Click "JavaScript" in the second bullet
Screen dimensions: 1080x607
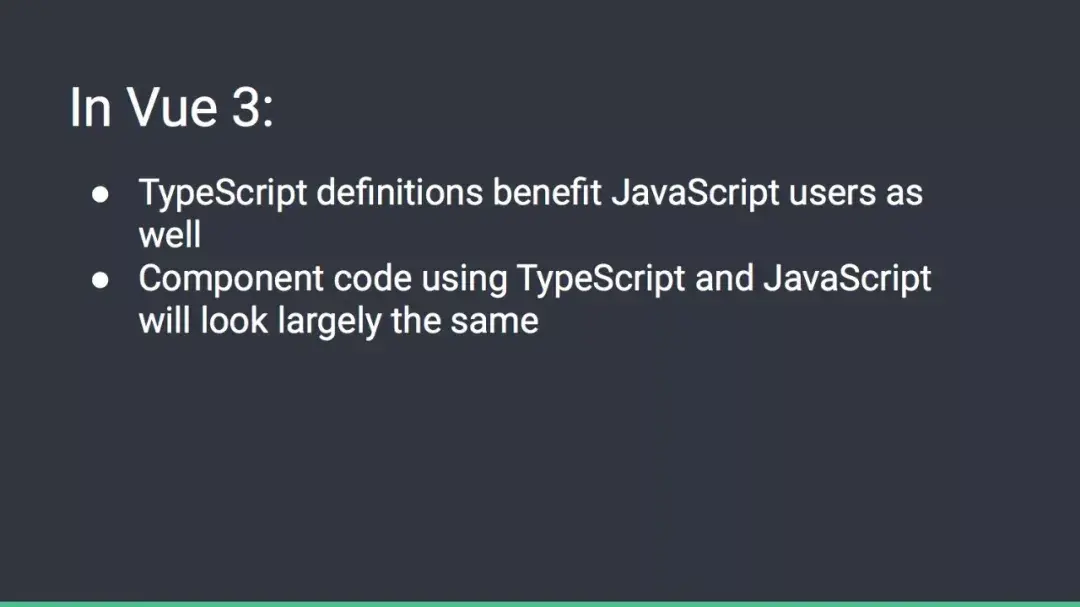(847, 278)
